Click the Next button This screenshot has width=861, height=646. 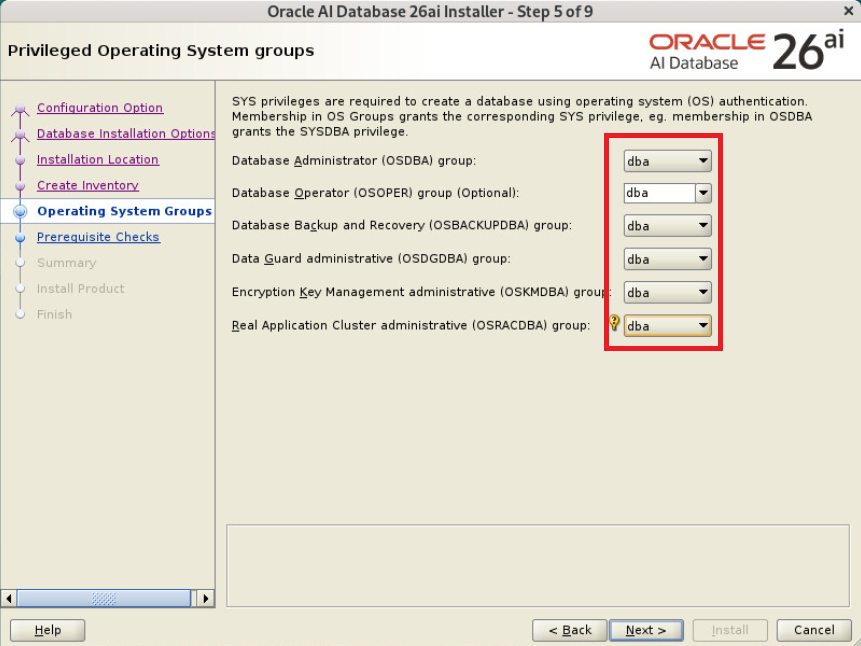point(646,630)
